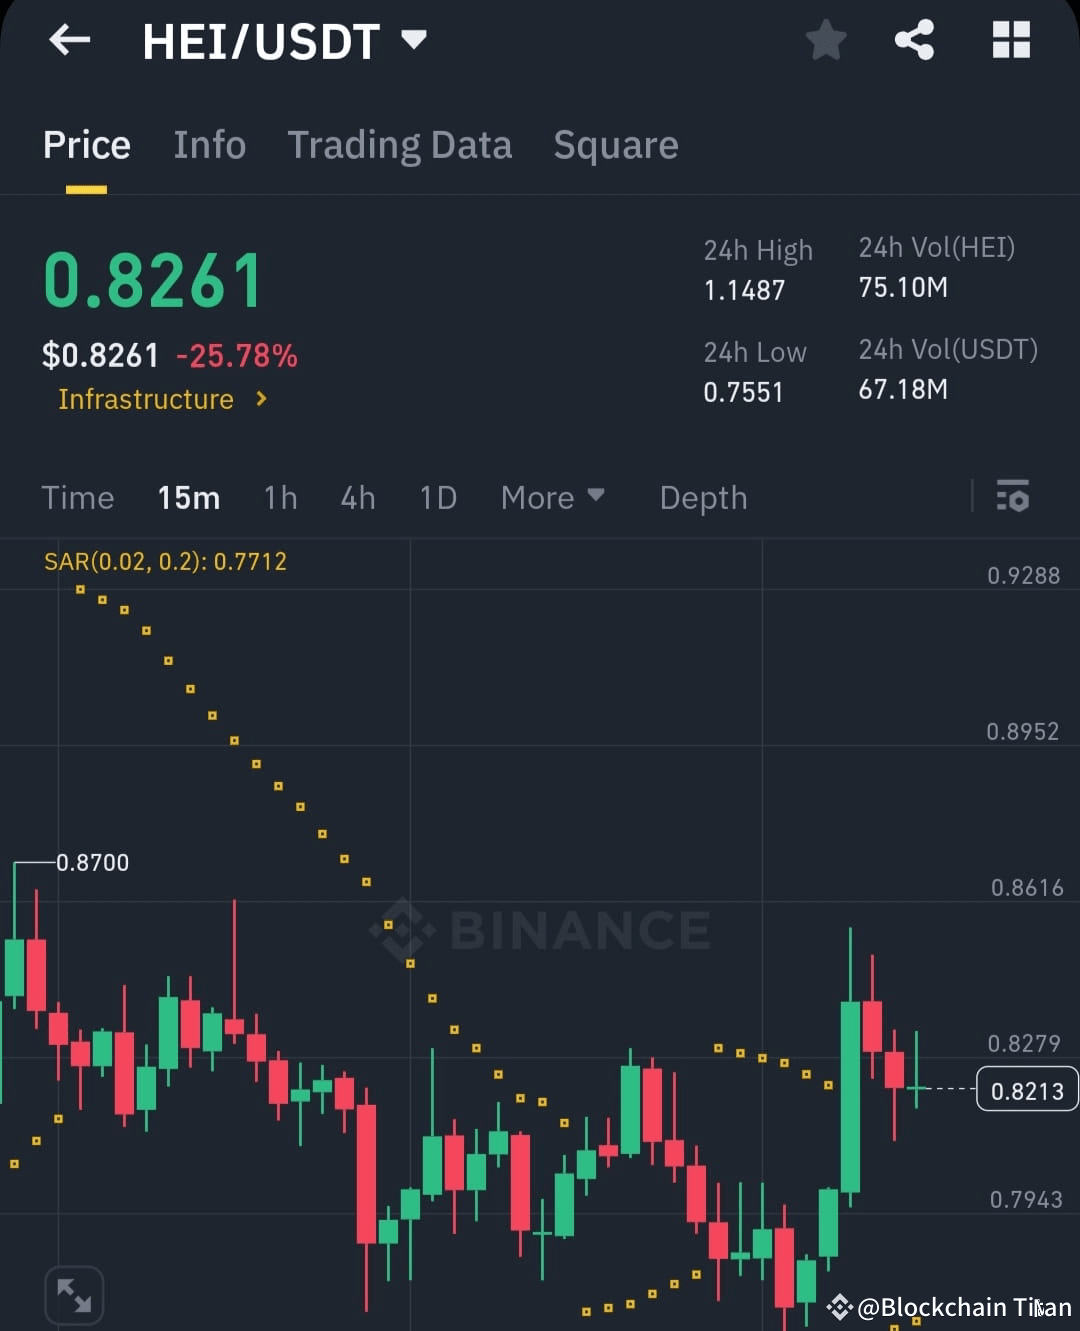Open the Time interval option
This screenshot has width=1080, height=1331.
pyautogui.click(x=78, y=497)
